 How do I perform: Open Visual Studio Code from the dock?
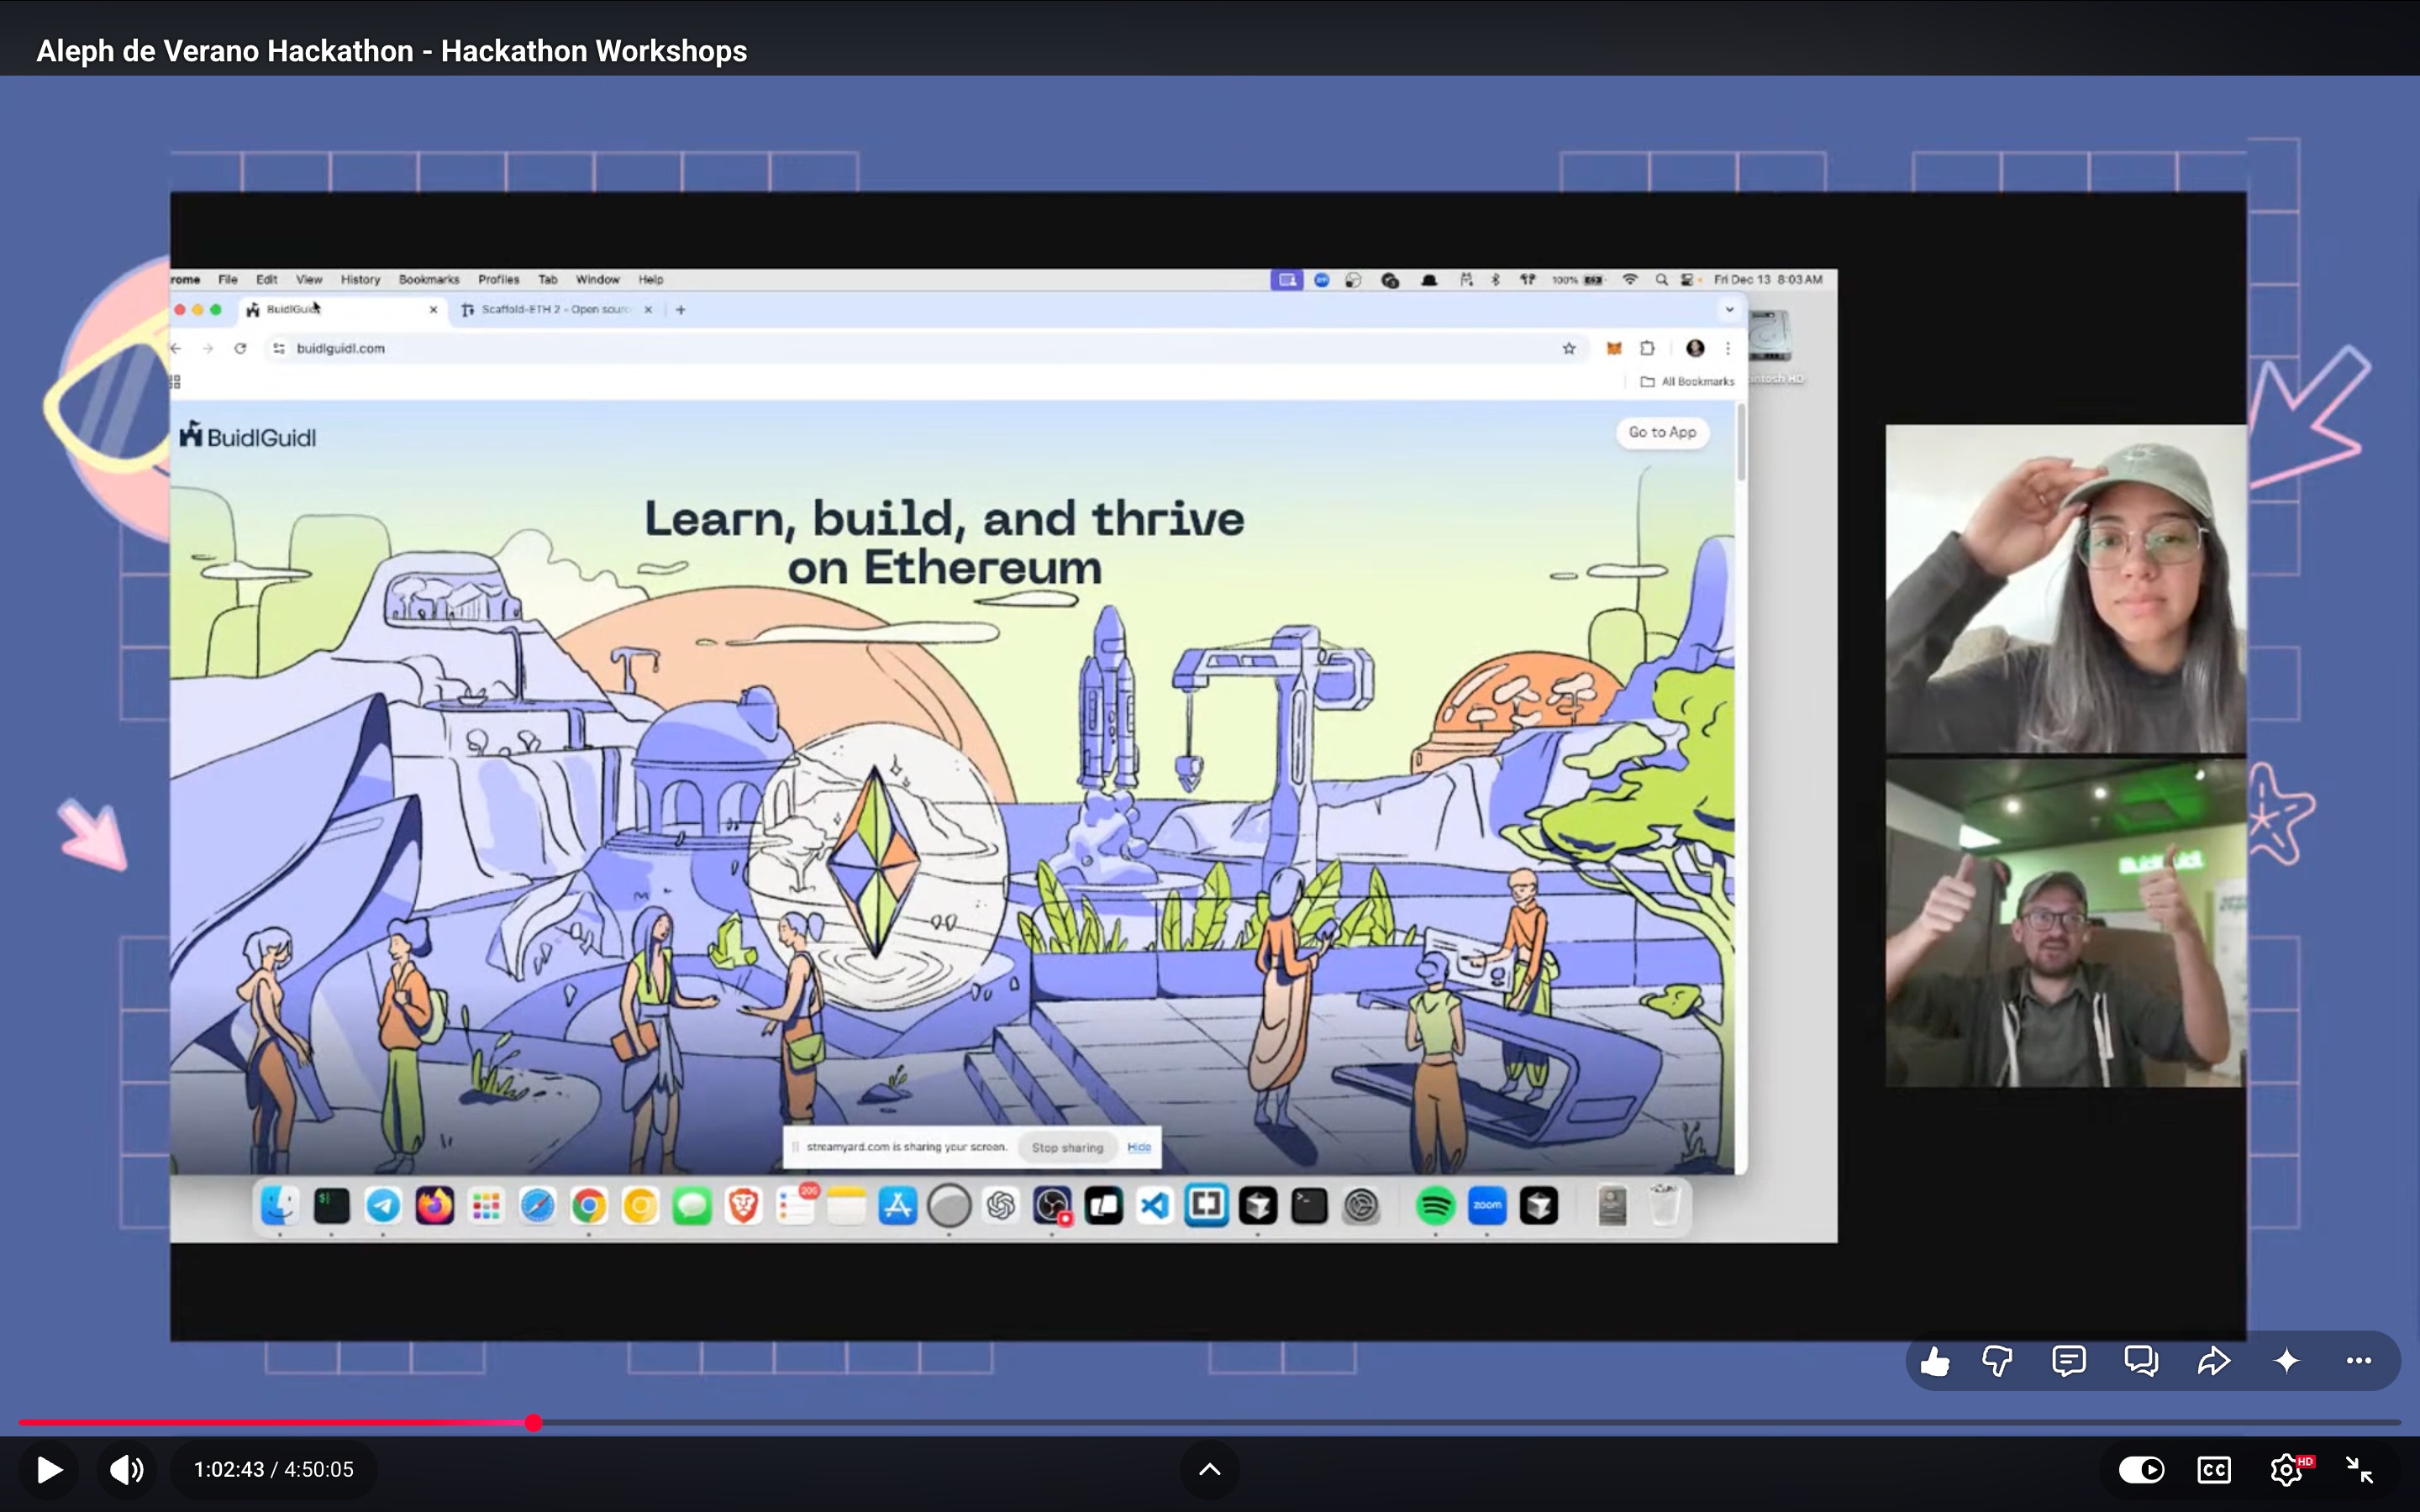(1155, 1205)
